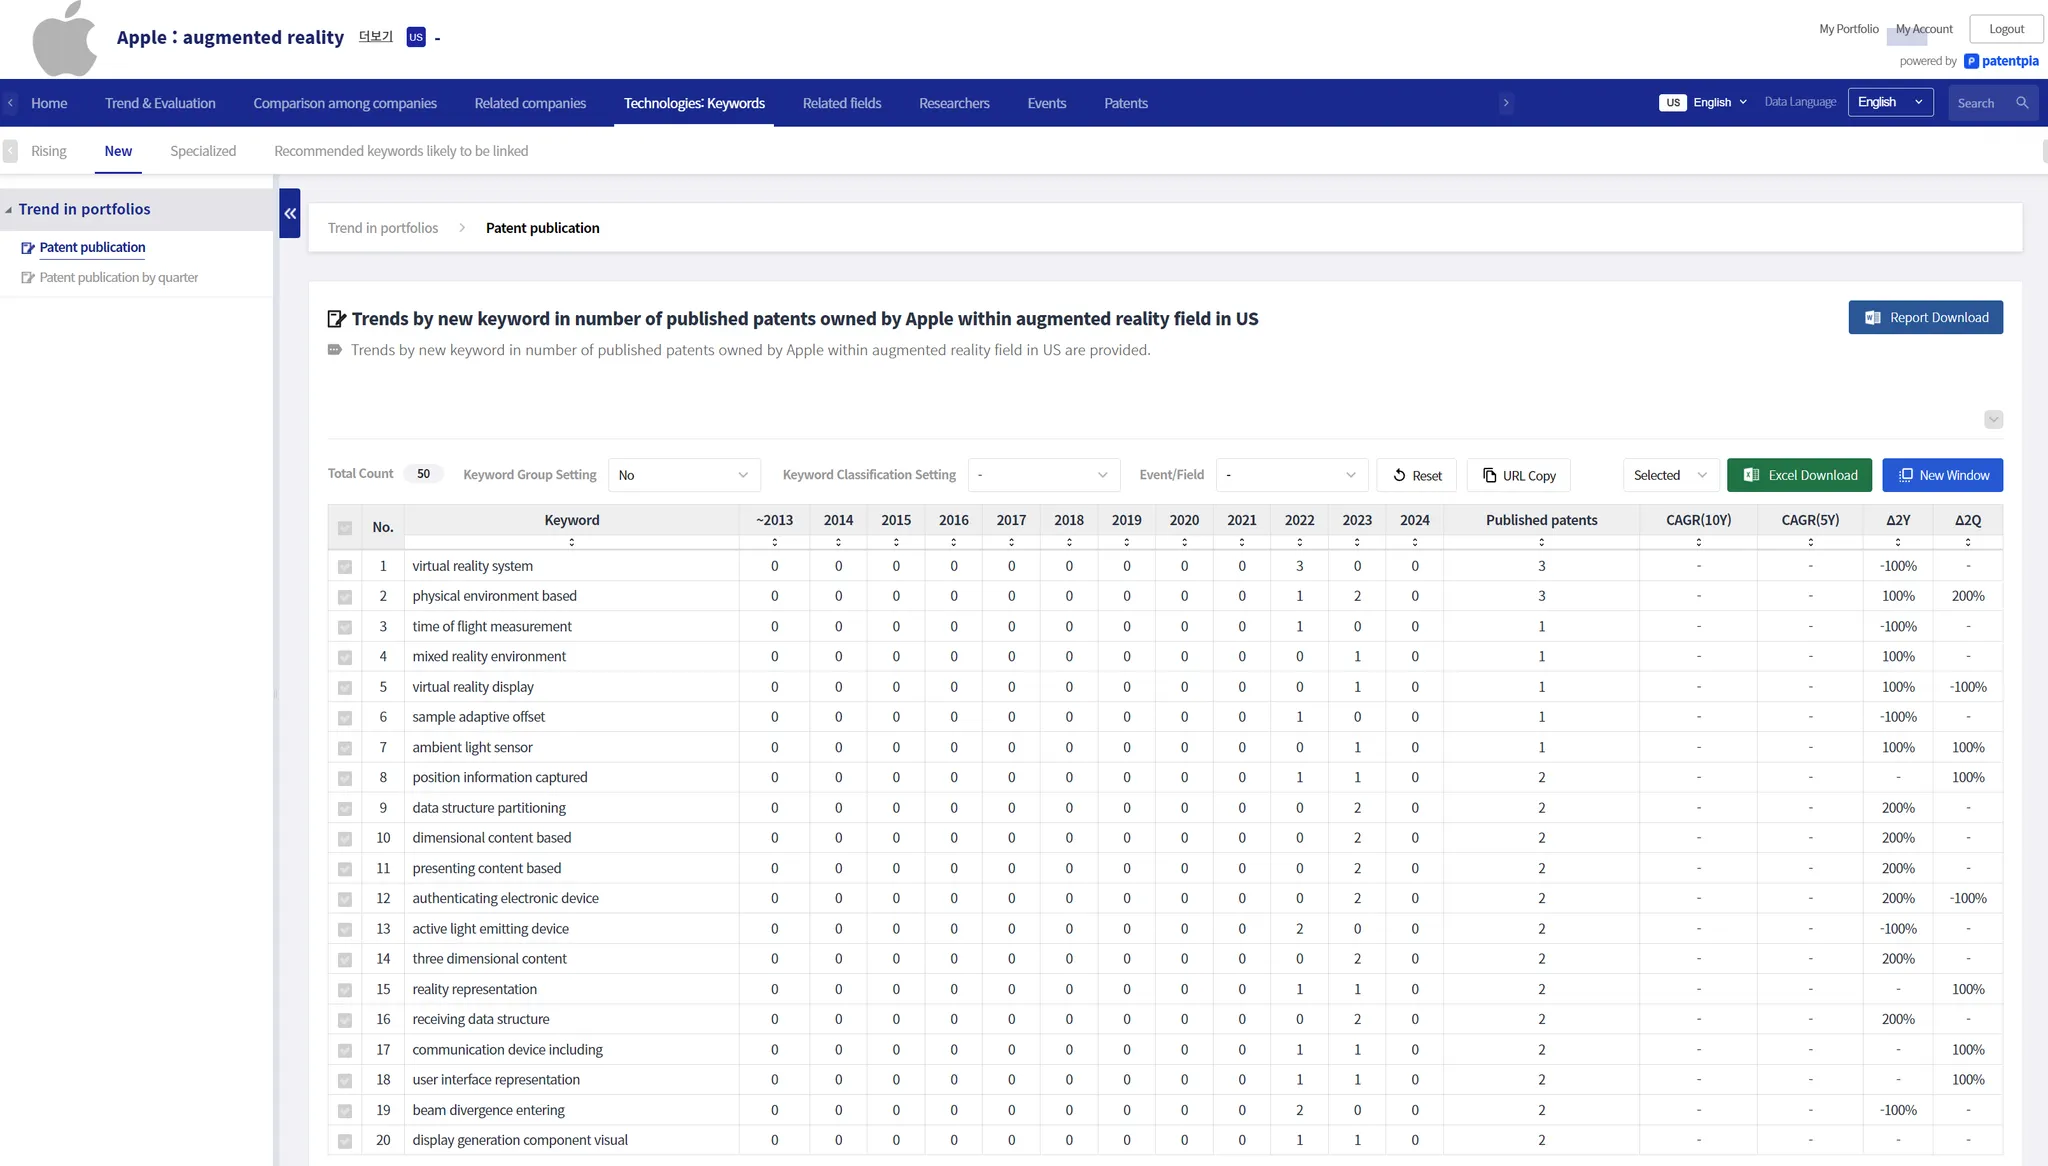Click the search magnifier icon
This screenshot has width=2048, height=1166.
(2022, 103)
